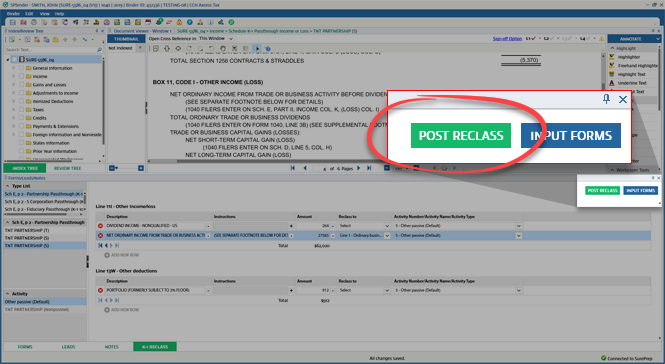Screen dimensions: 665x364
Task: Click the info circle icon in the main toolbar
Action: (210, 22)
